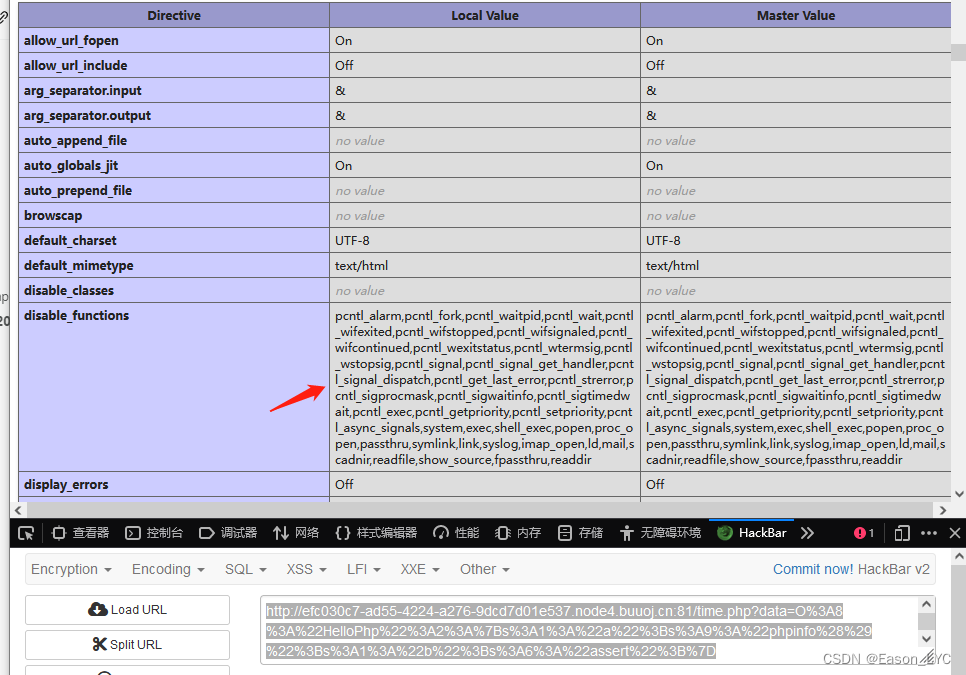
Task: Open the LFI dropdown menu
Action: [363, 569]
